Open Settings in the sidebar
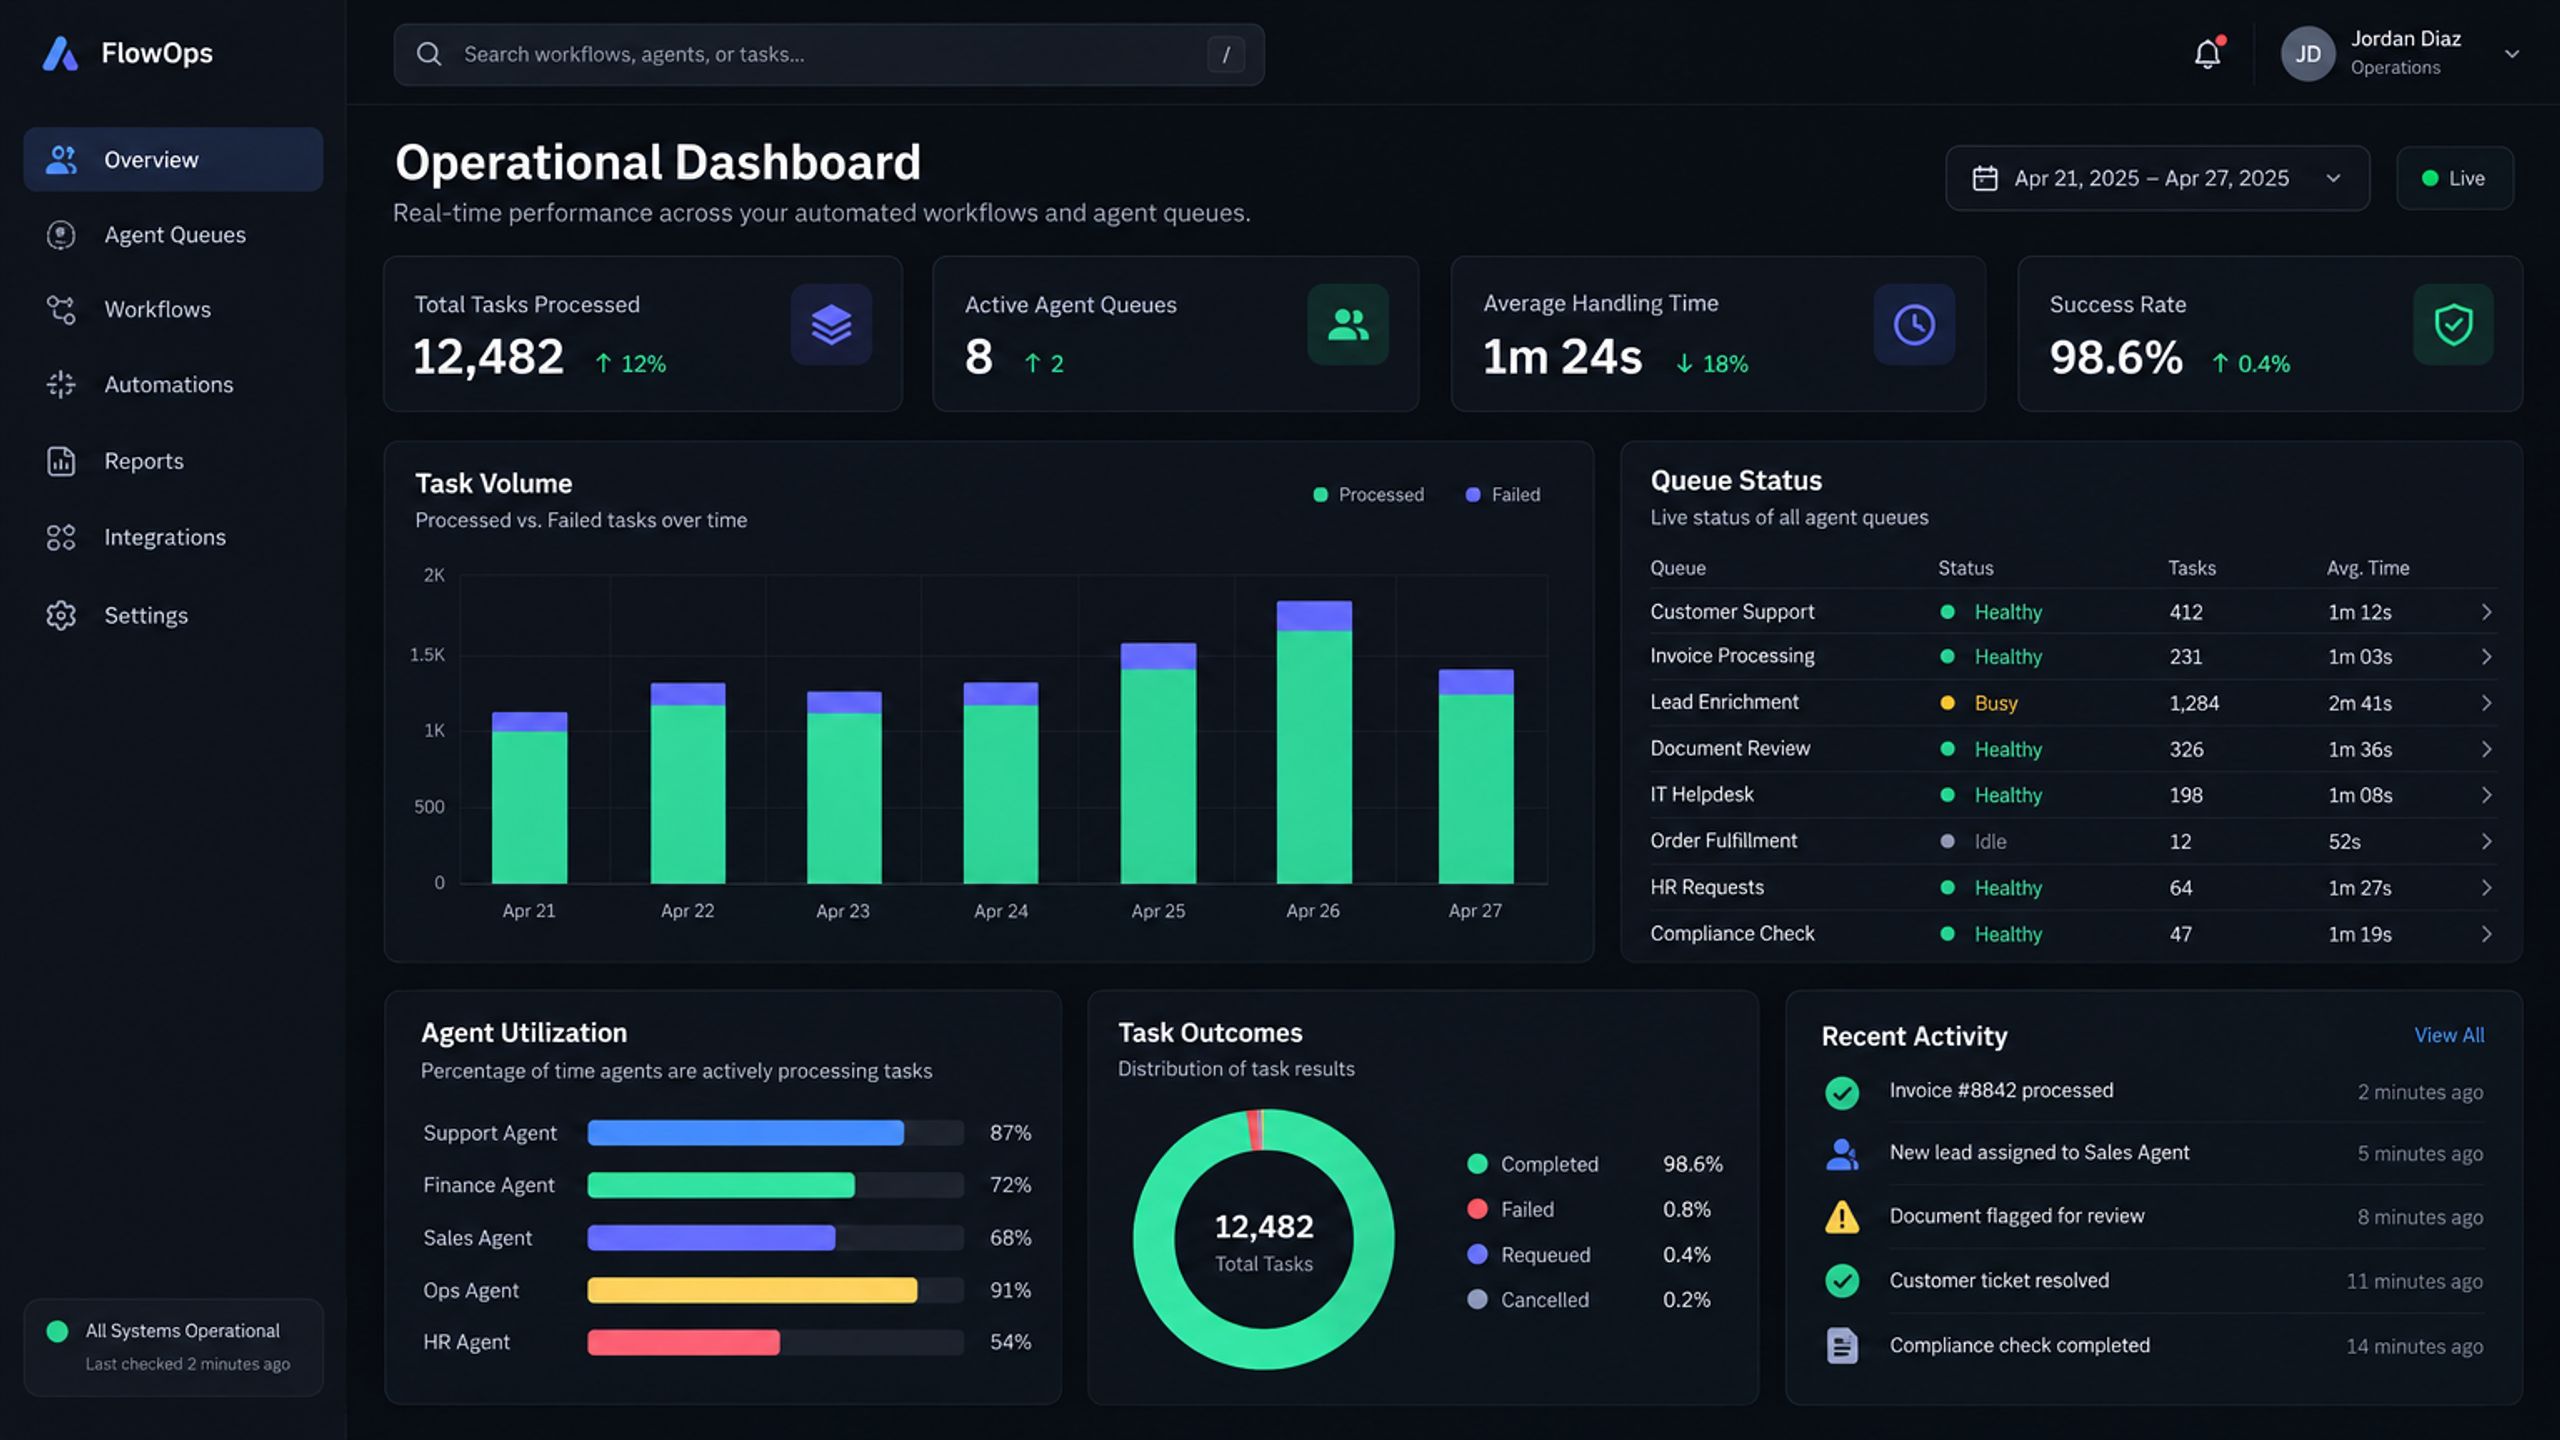This screenshot has width=2560, height=1440. coord(173,615)
